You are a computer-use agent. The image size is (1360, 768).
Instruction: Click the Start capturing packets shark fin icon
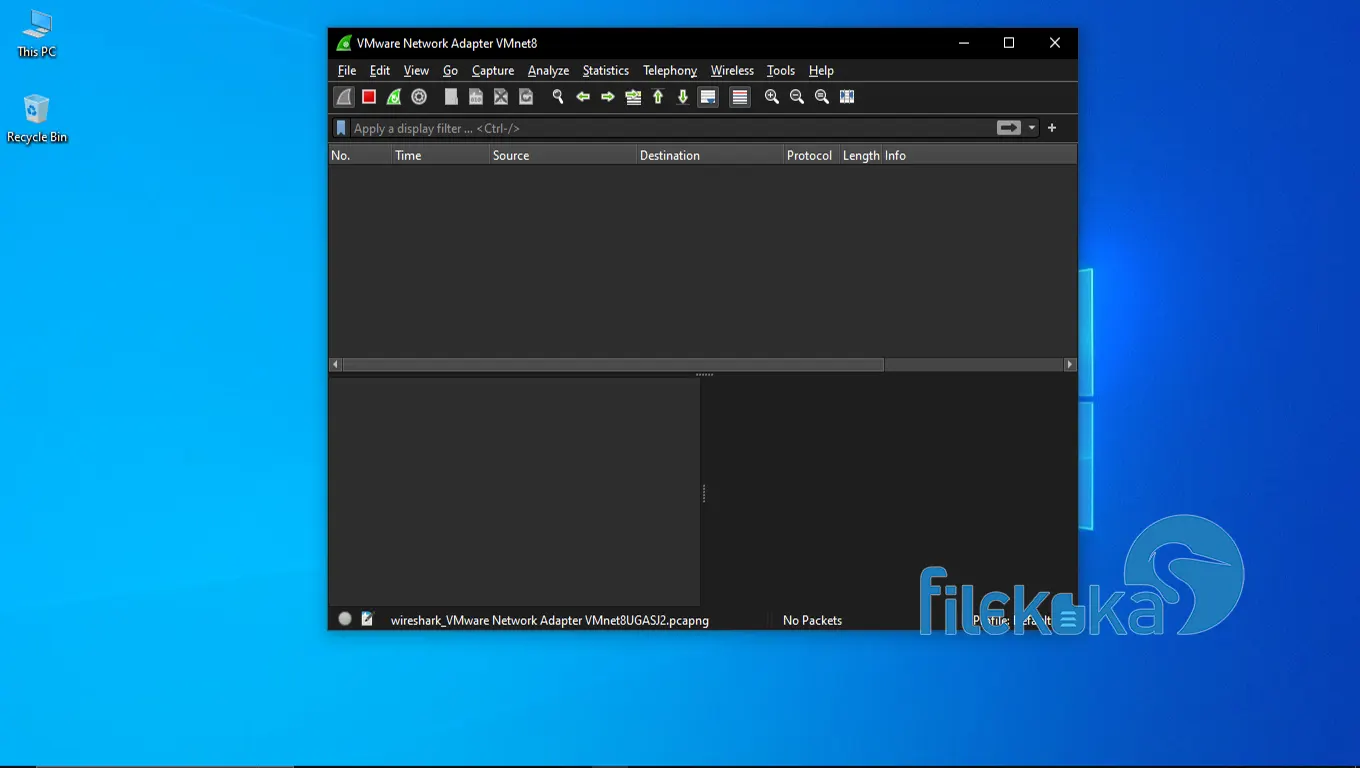(x=344, y=97)
